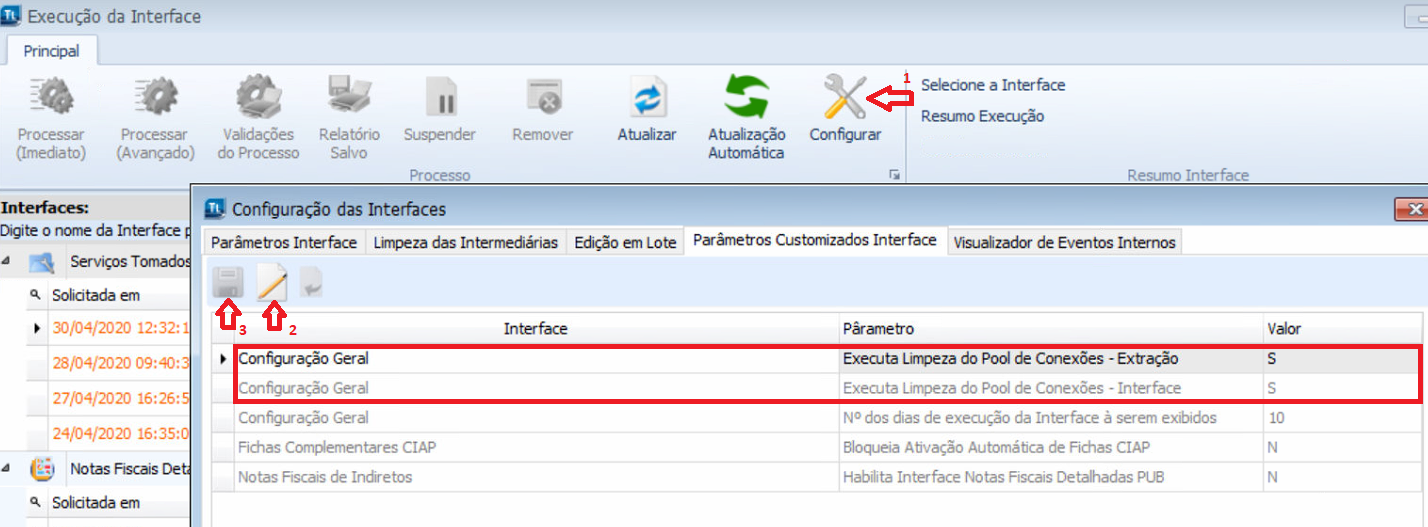Screen dimensions: 1428x527
Task: Click search icon beside last Solicitada em
Action: tap(35, 502)
